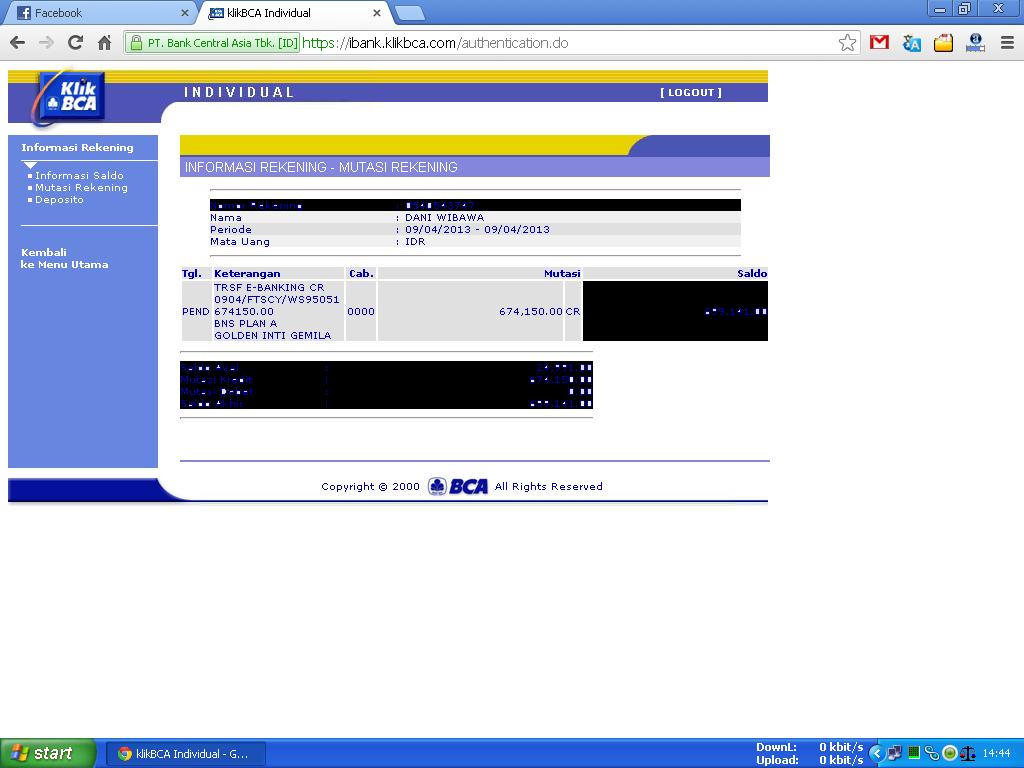
Task: Open Mutasi Rekening in sidebar
Action: point(81,187)
